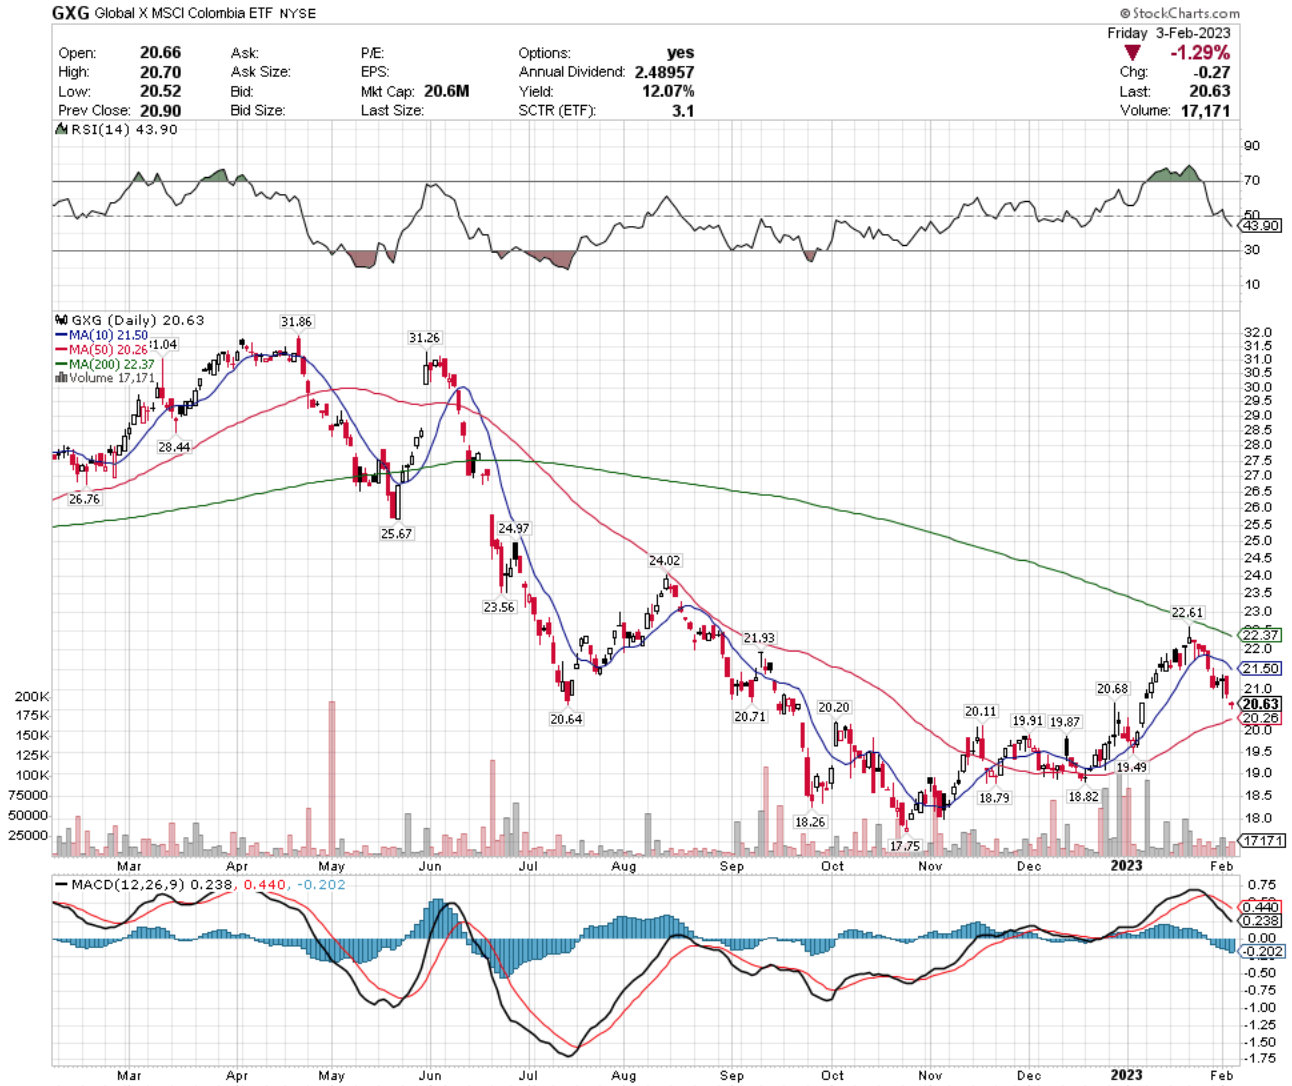Click the red down-triangle change indicator
Screen dimensions: 1292x1086
pos(1132,52)
